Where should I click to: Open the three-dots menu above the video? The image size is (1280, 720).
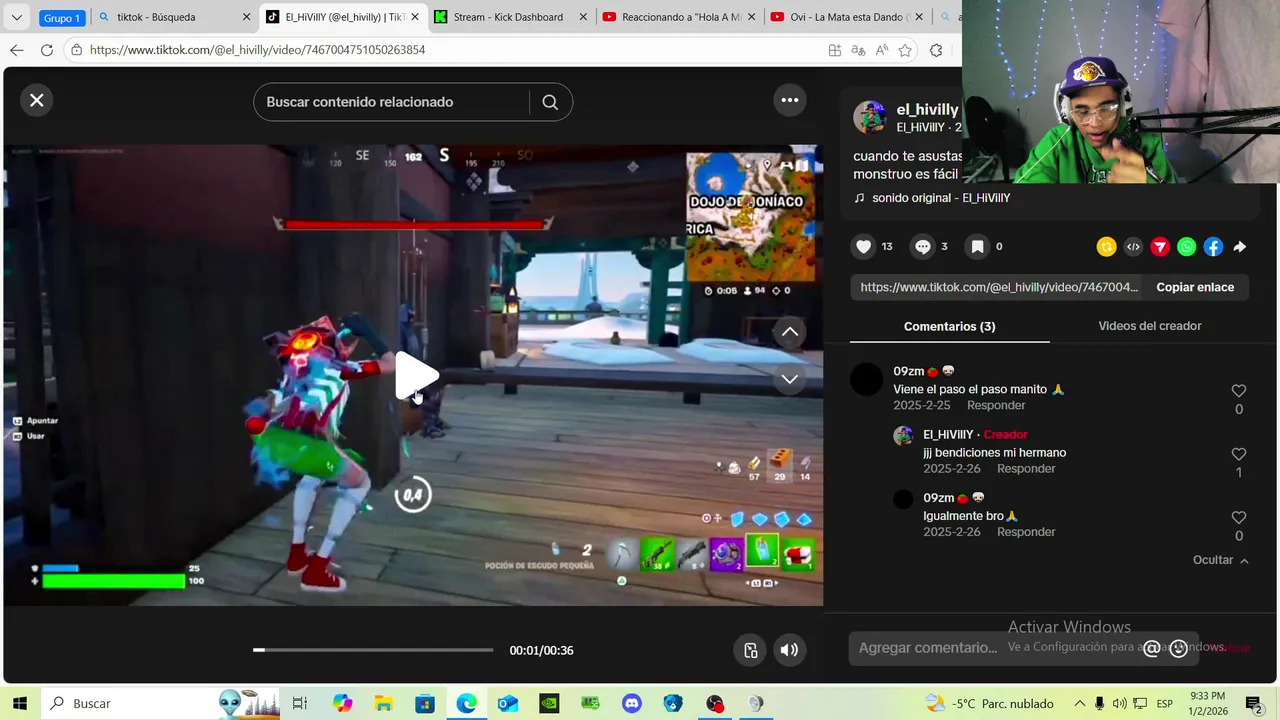pos(790,100)
